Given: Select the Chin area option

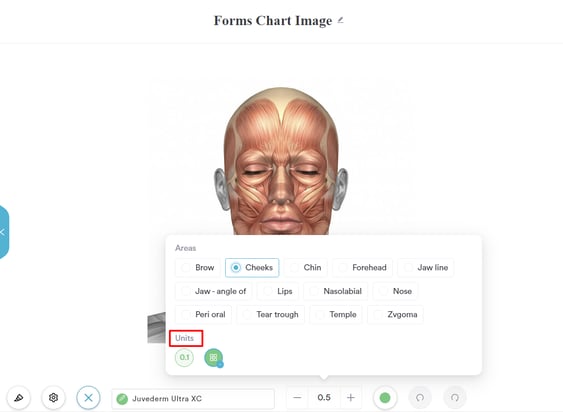Looking at the screenshot, I should coord(306,268).
